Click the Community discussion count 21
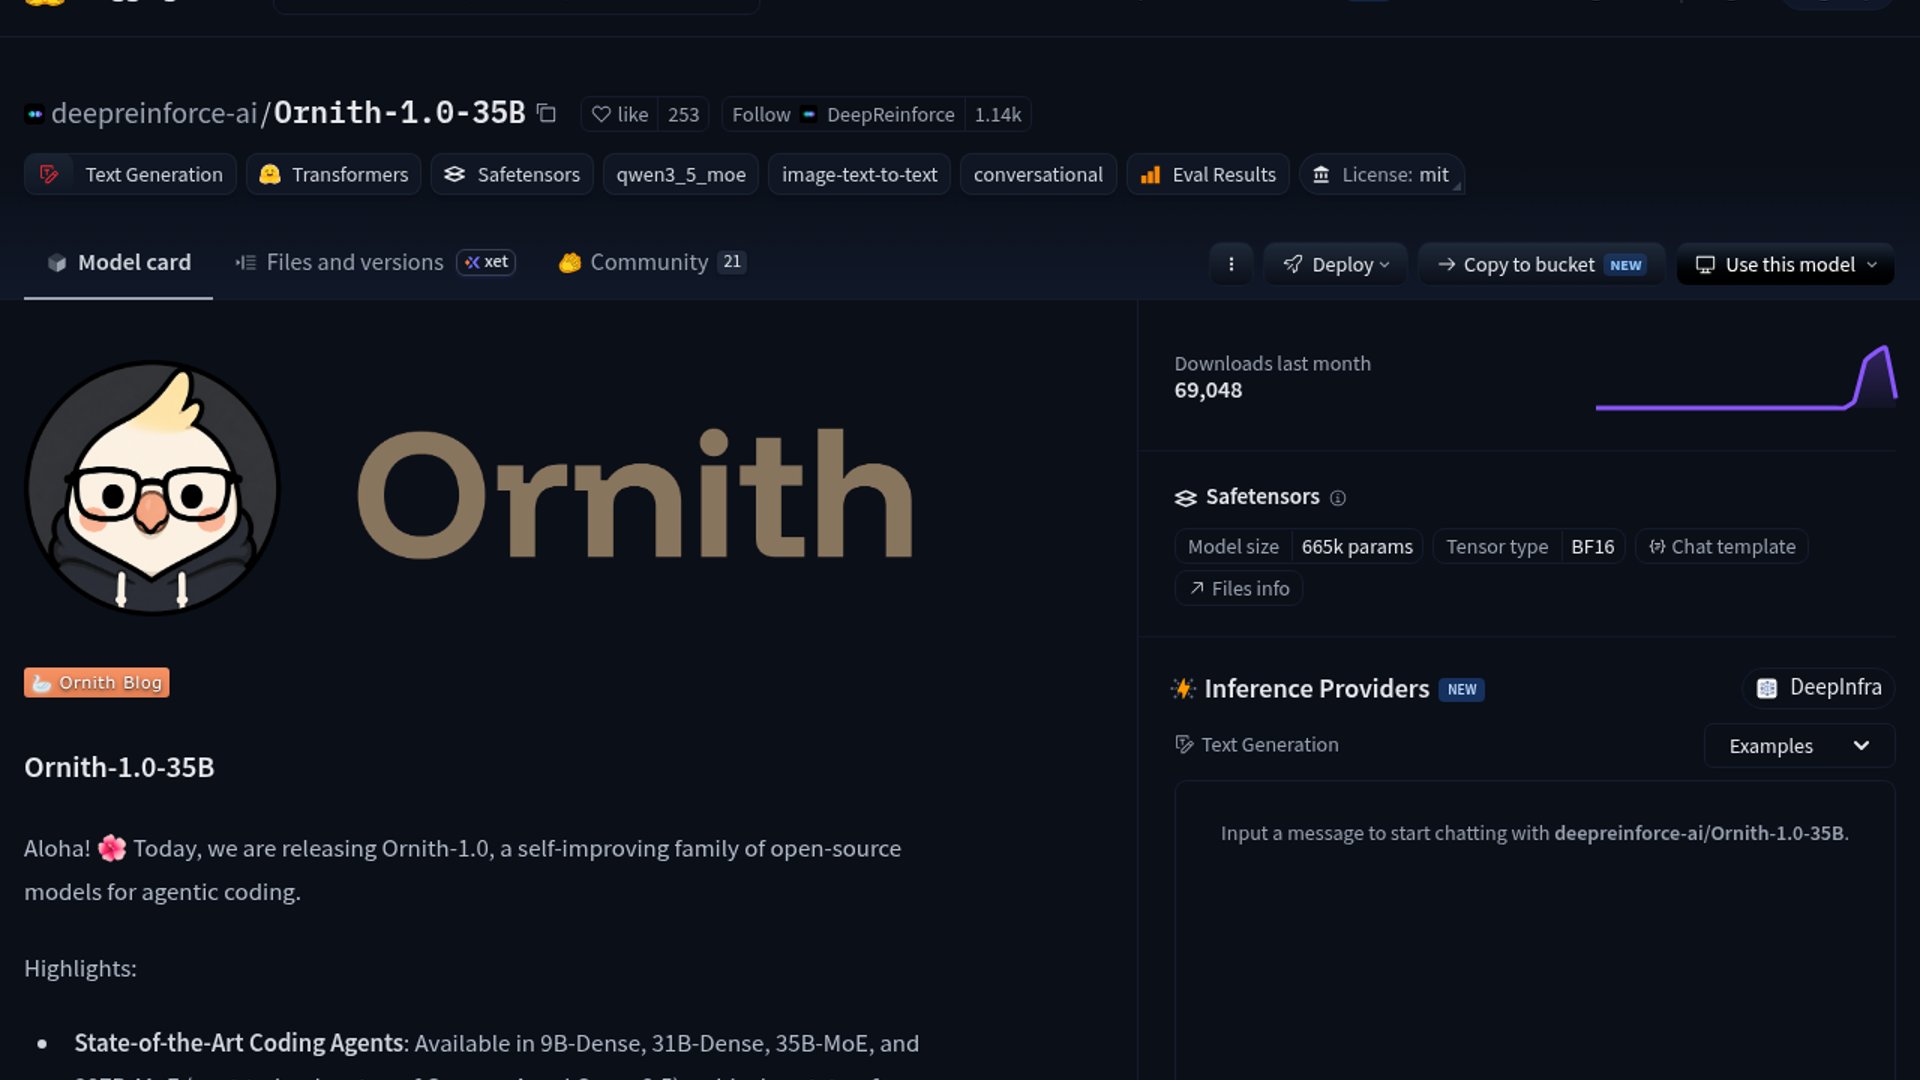Viewport: 1920px width, 1080px height. coord(732,262)
